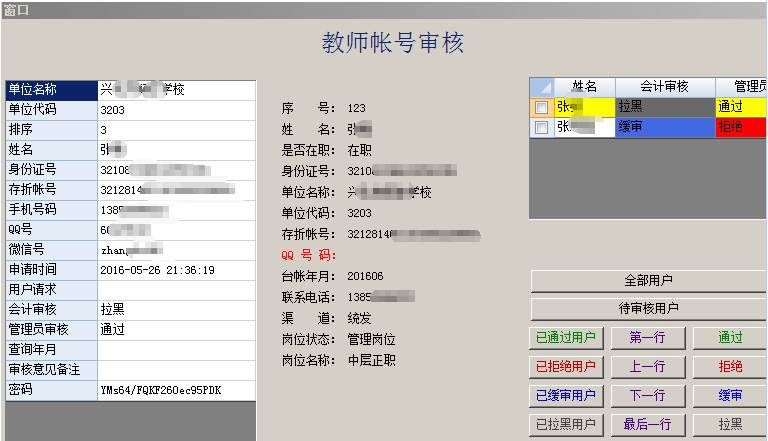
Task: Show 已缓审用户 list
Action: tap(566, 396)
